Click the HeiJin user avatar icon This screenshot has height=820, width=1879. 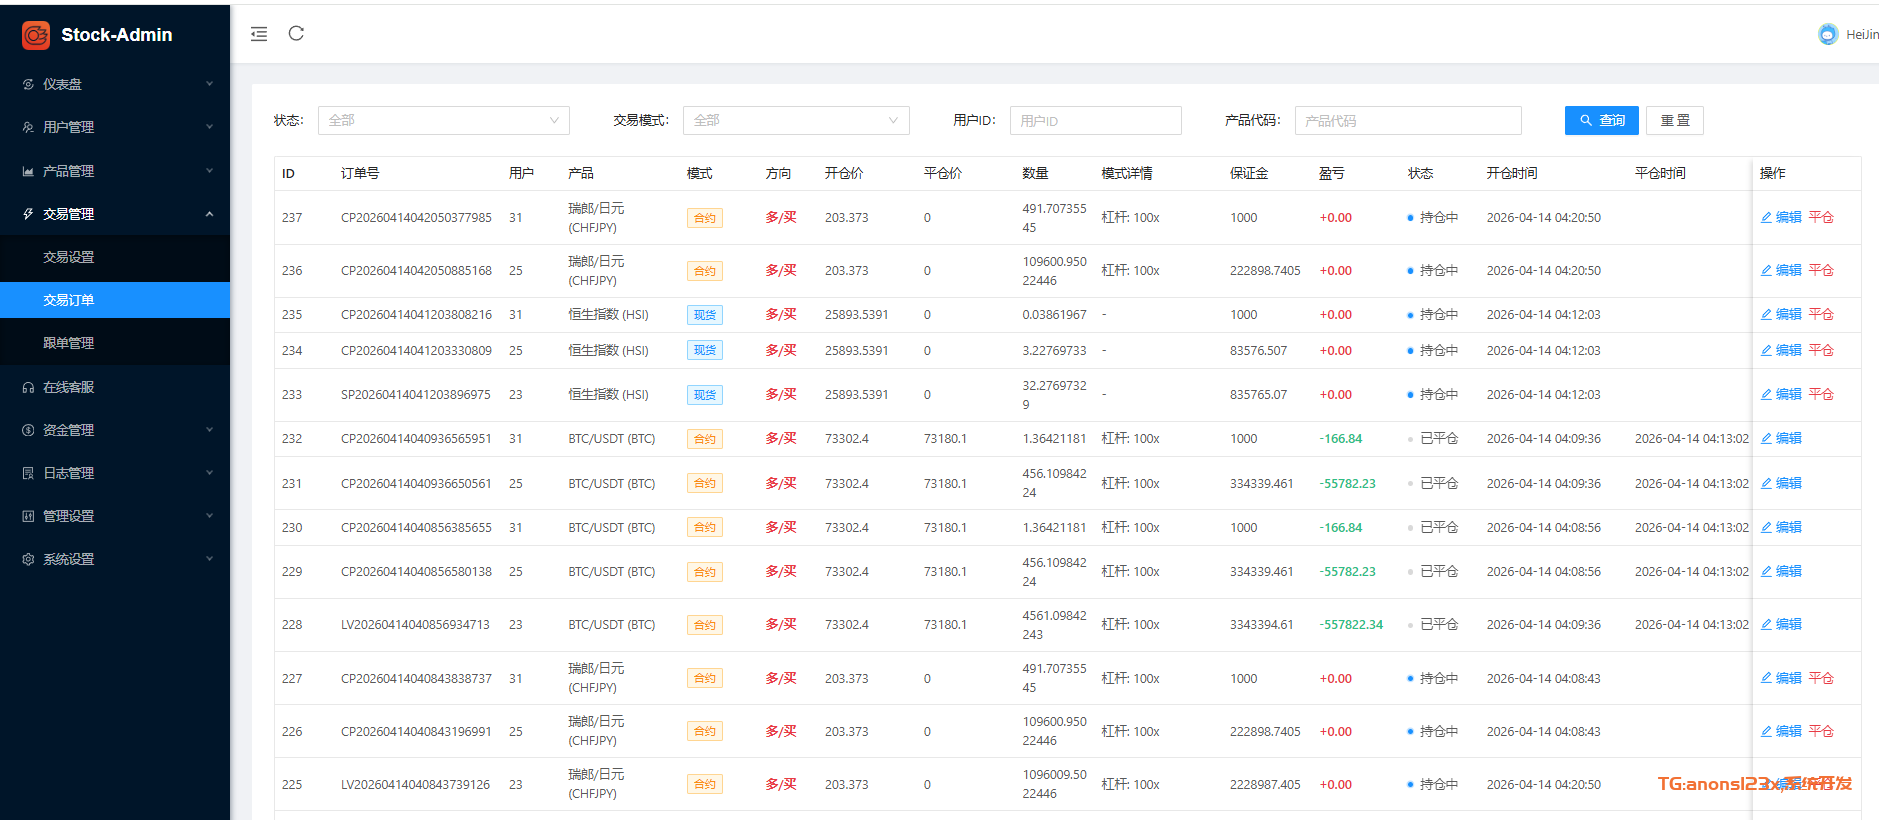1827,34
